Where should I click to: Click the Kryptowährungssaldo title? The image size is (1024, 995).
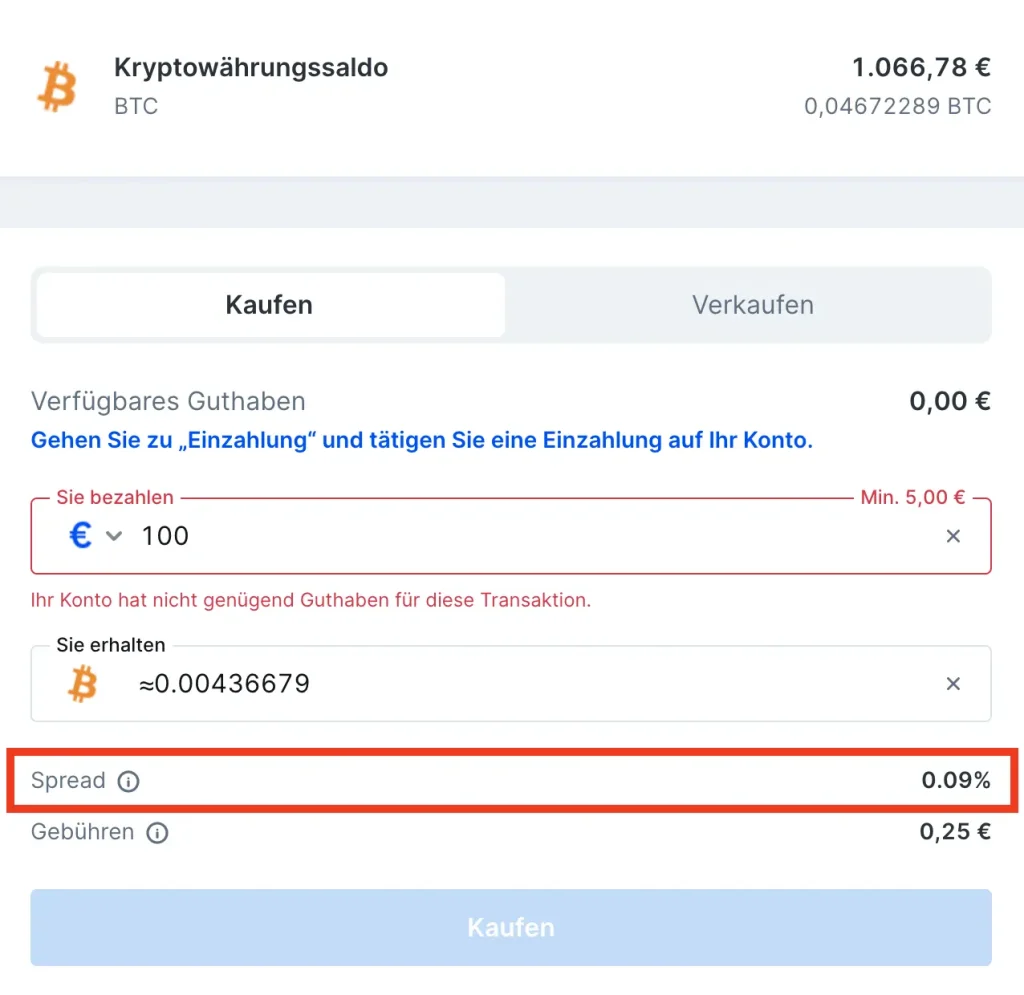tap(251, 68)
